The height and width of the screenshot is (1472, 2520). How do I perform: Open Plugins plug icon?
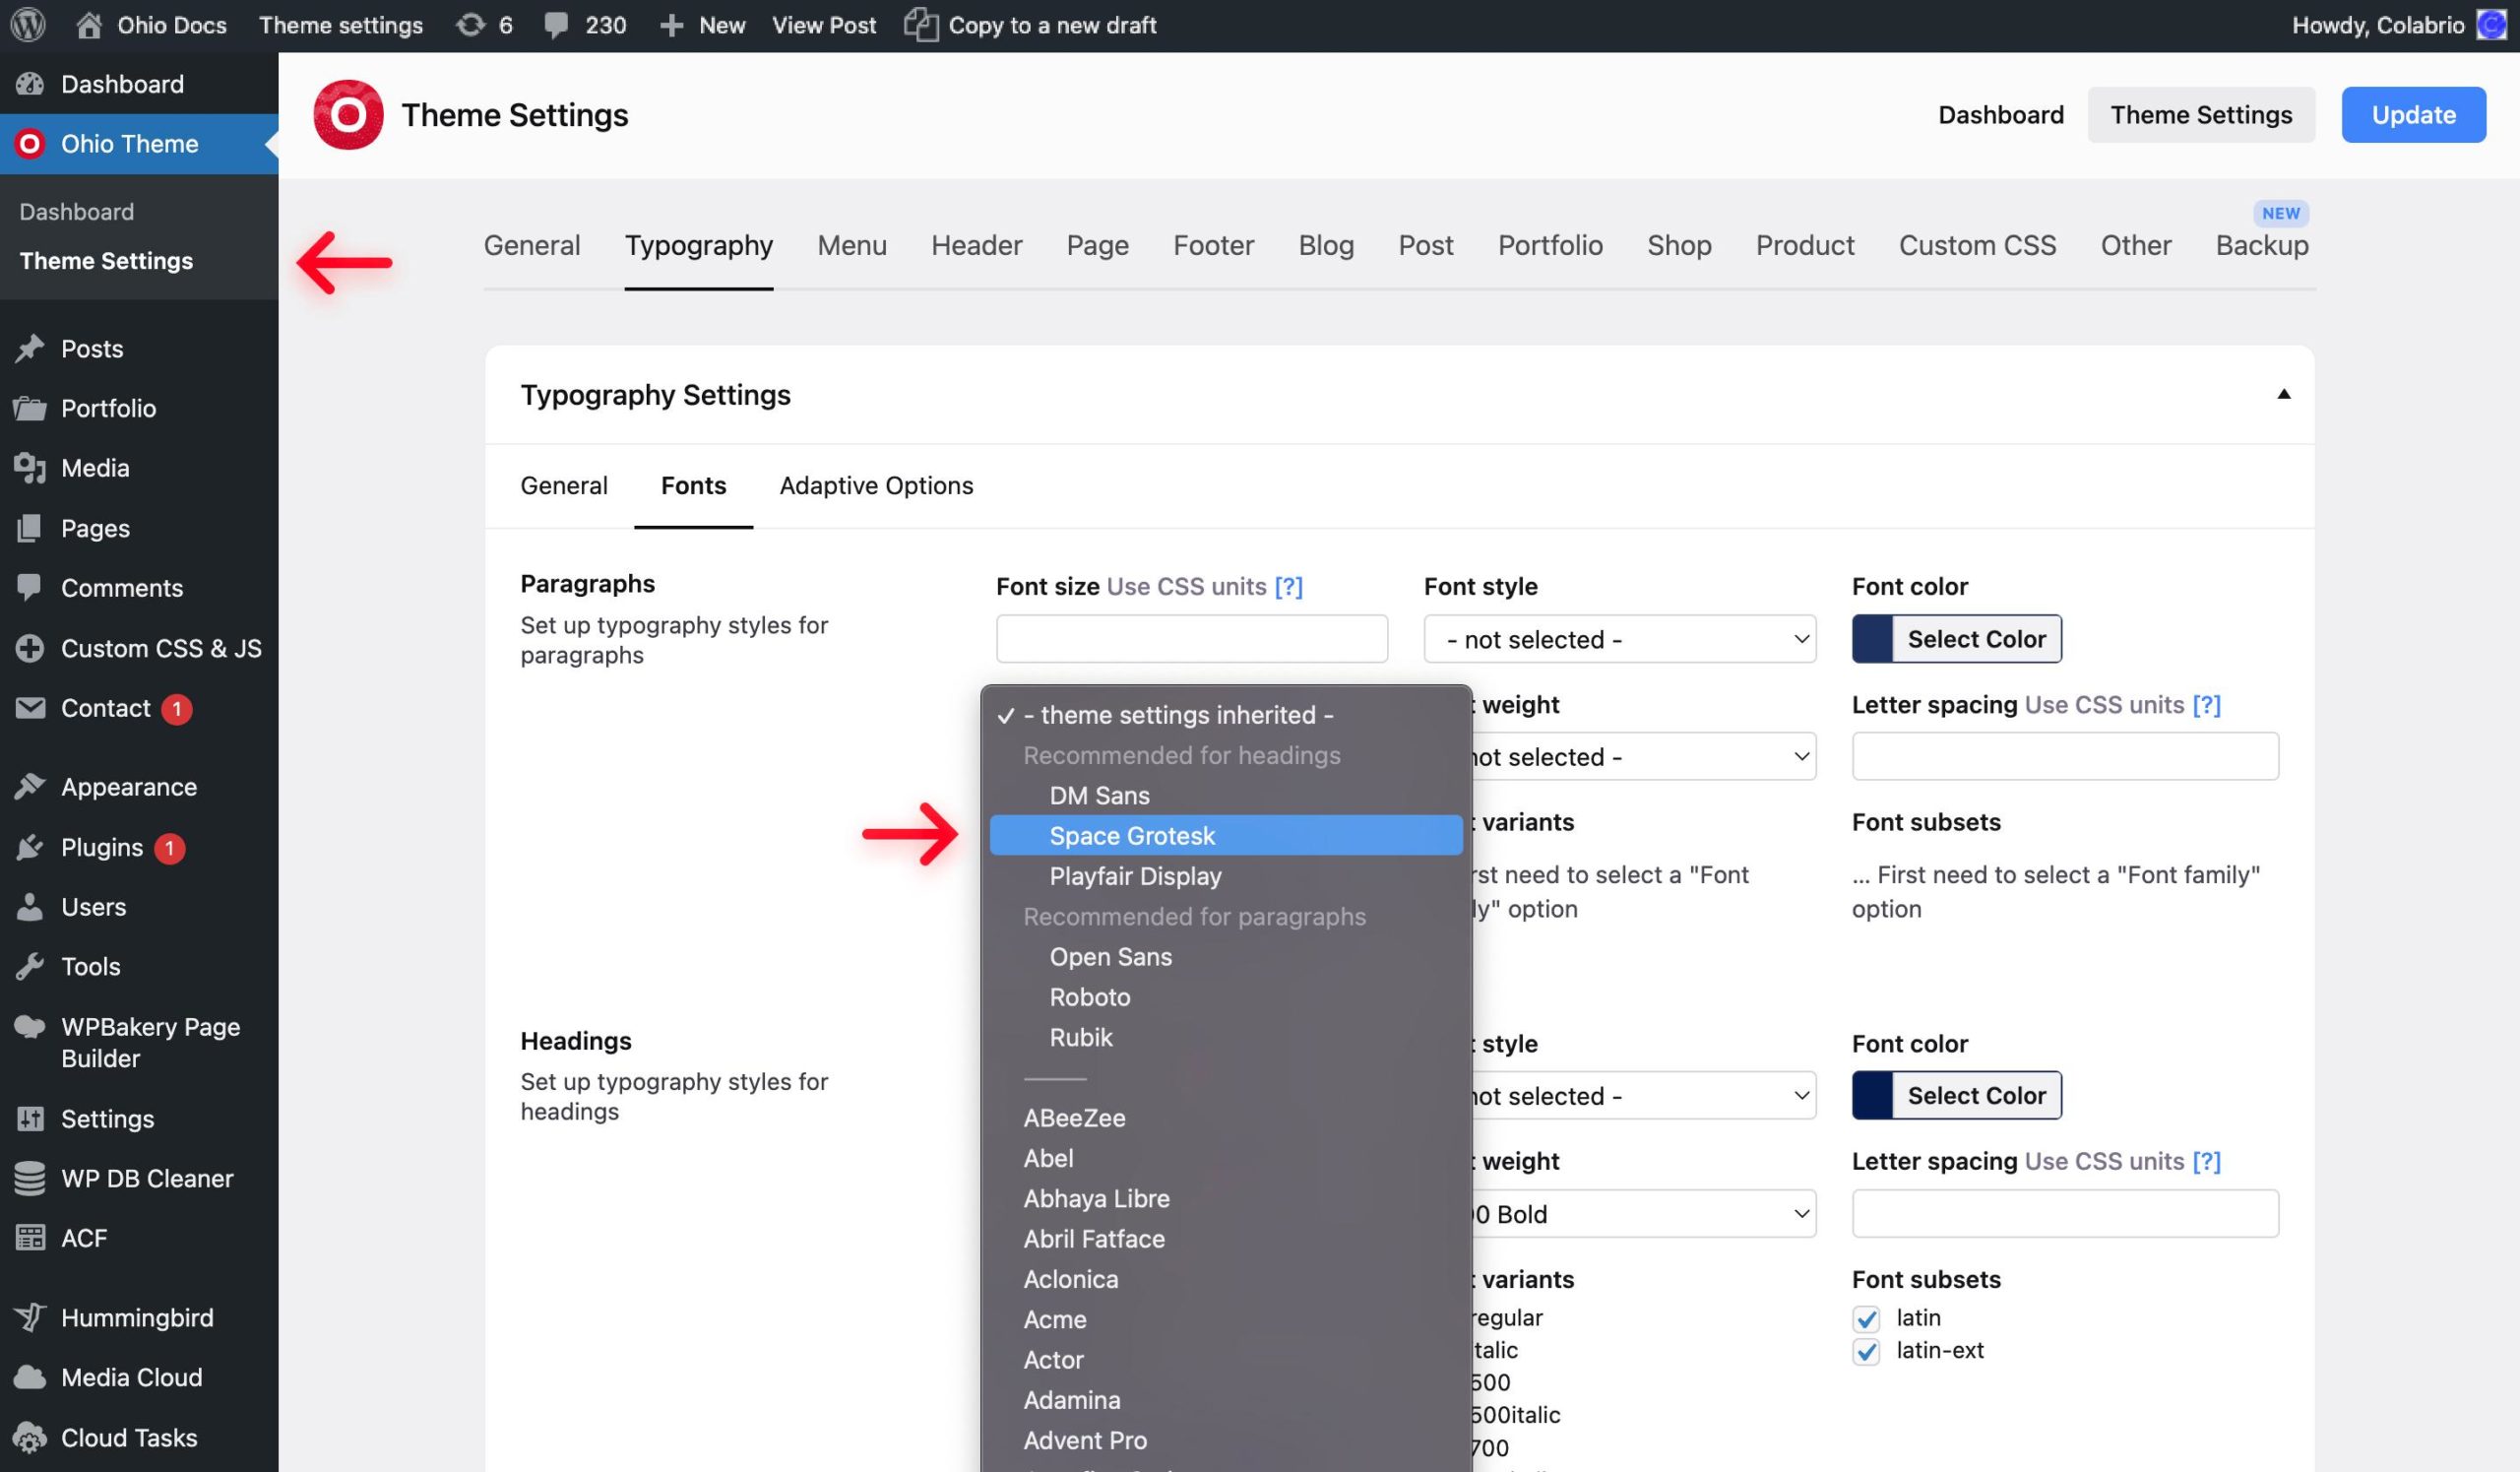click(x=30, y=847)
